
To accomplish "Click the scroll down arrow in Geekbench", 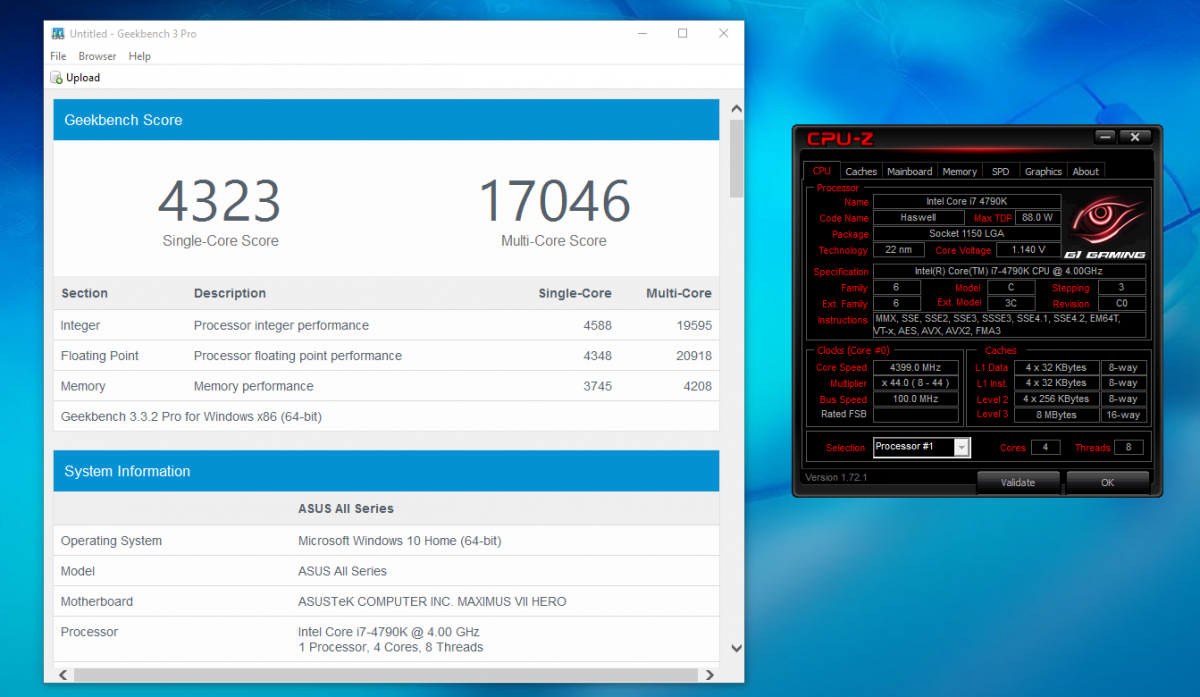I will point(736,649).
